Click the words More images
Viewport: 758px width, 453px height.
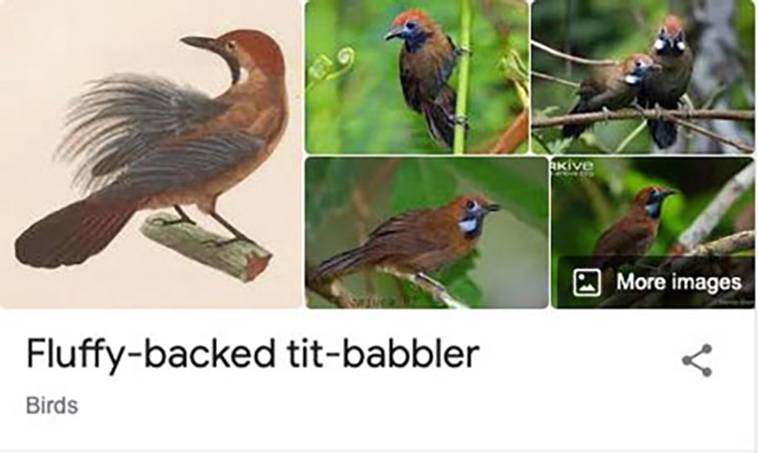679,282
